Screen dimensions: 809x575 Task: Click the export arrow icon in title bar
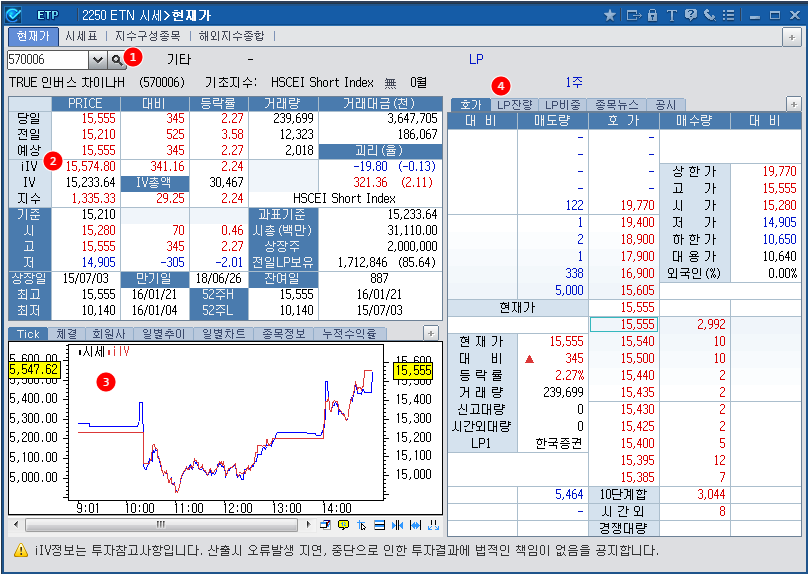coord(633,15)
